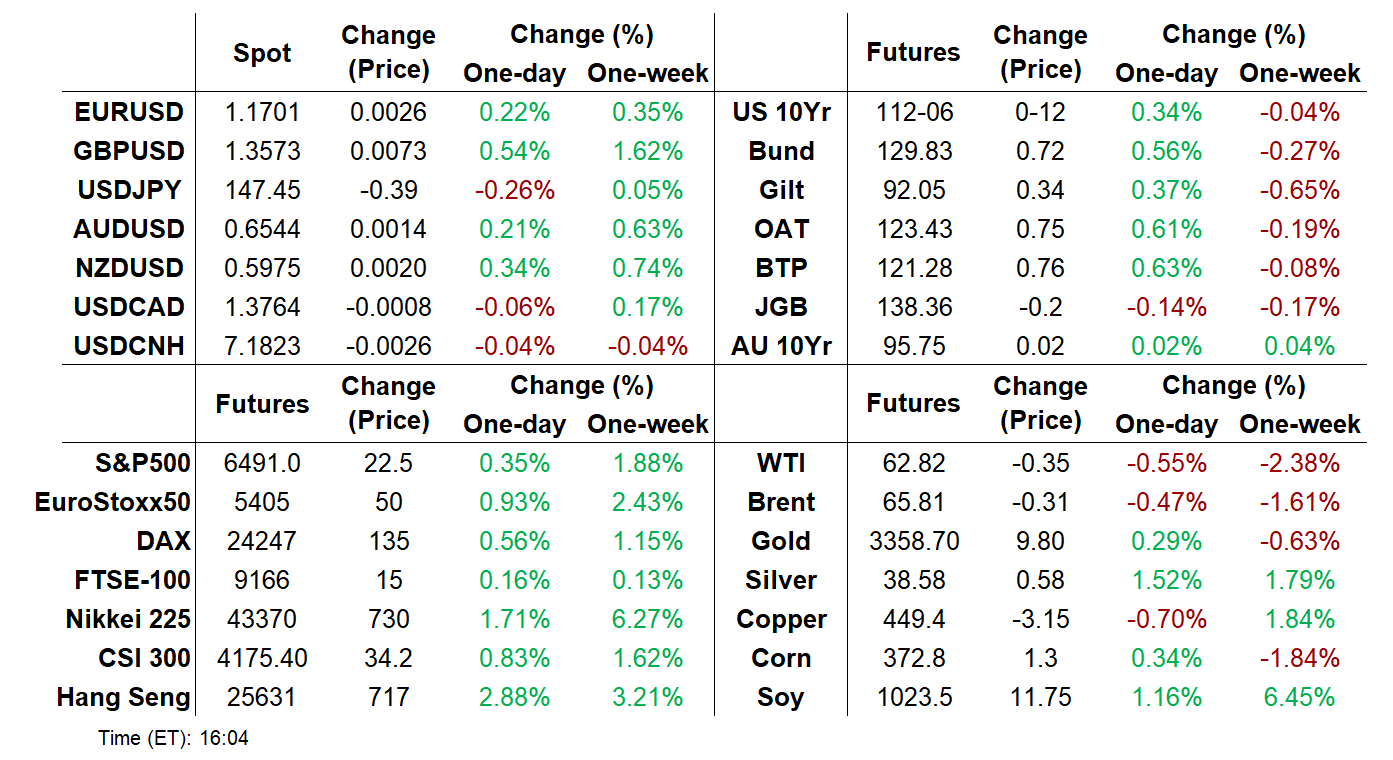This screenshot has width=1393, height=760.
Task: Click the Time (ET) 16:04 label
Action: click(173, 739)
